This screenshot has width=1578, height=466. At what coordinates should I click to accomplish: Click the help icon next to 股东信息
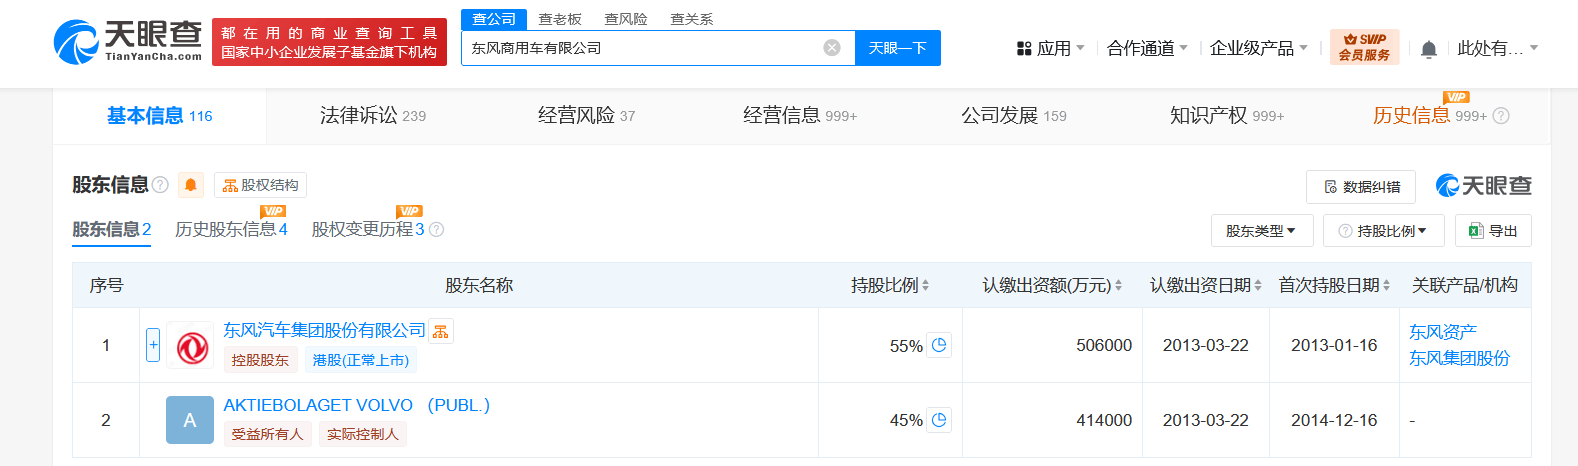(x=160, y=185)
